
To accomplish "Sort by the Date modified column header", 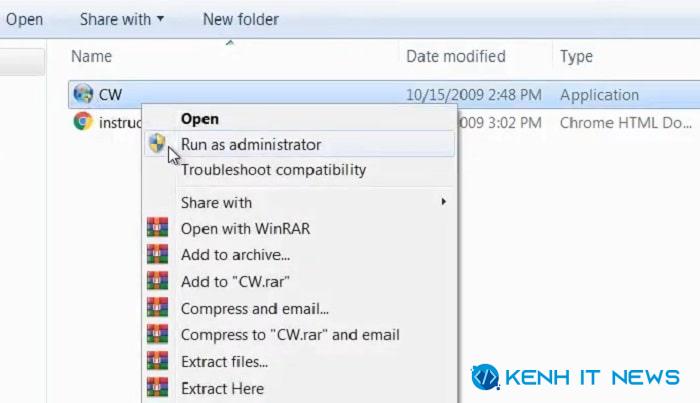I will [456, 56].
